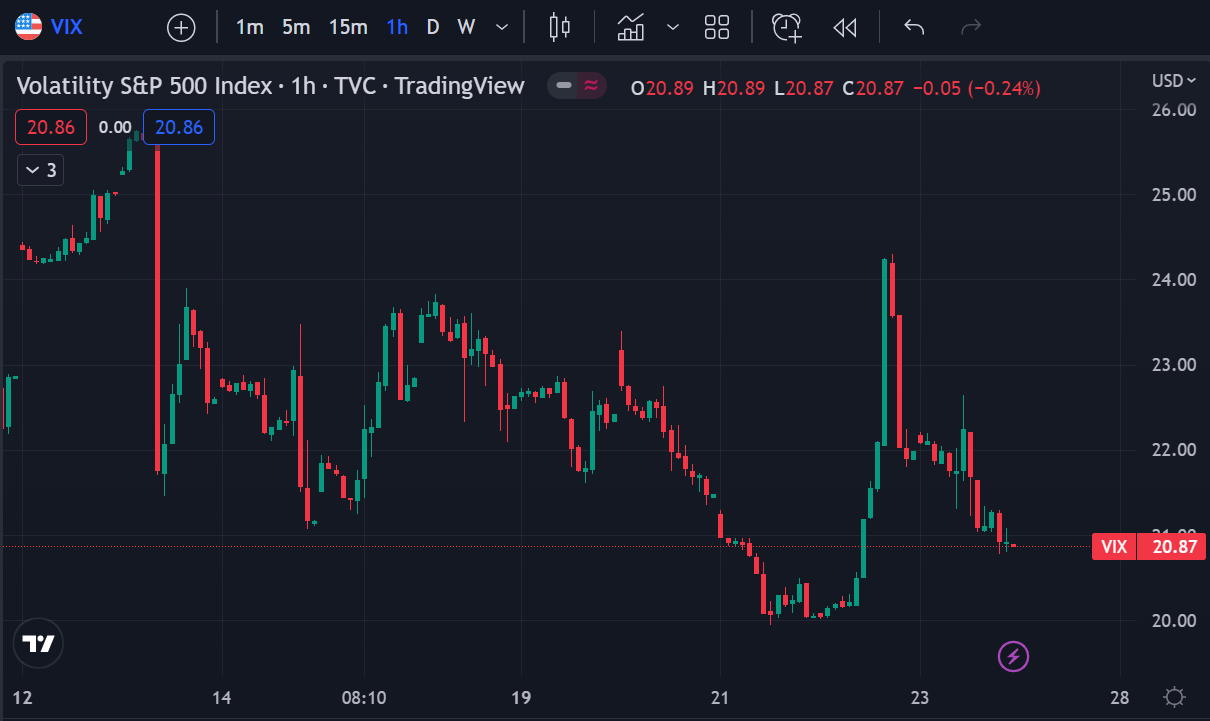Click the undo arrow
The image size is (1210, 721).
(x=913, y=27)
